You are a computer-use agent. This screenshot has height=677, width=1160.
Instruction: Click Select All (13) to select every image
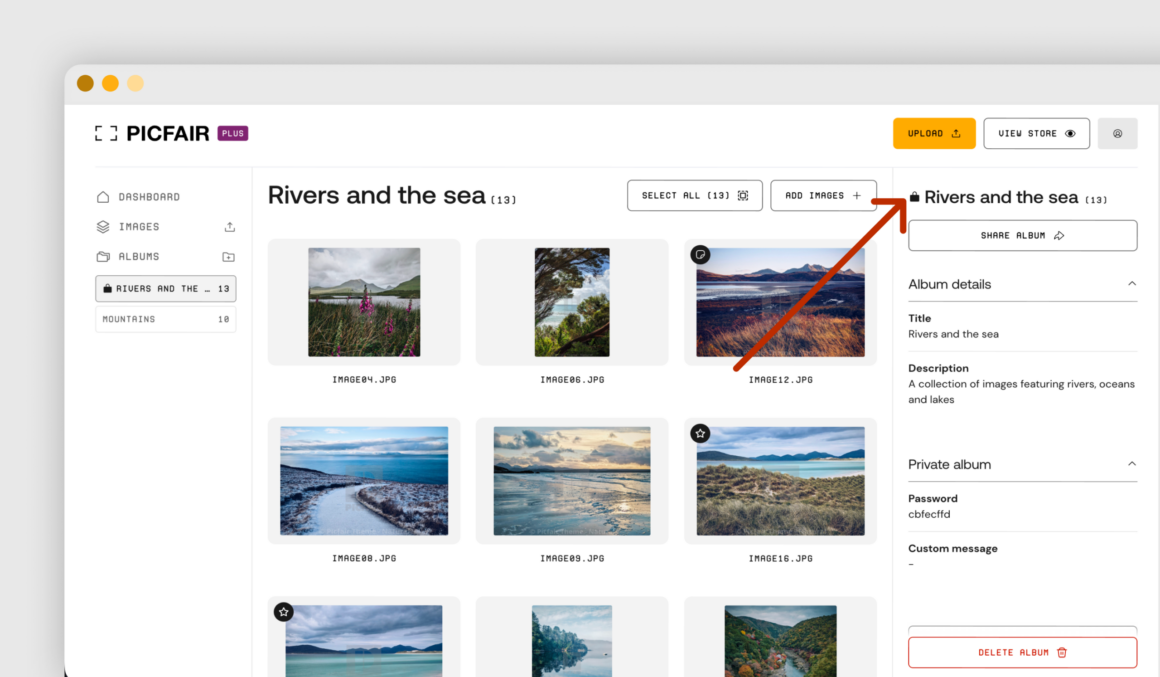pyautogui.click(x=694, y=195)
